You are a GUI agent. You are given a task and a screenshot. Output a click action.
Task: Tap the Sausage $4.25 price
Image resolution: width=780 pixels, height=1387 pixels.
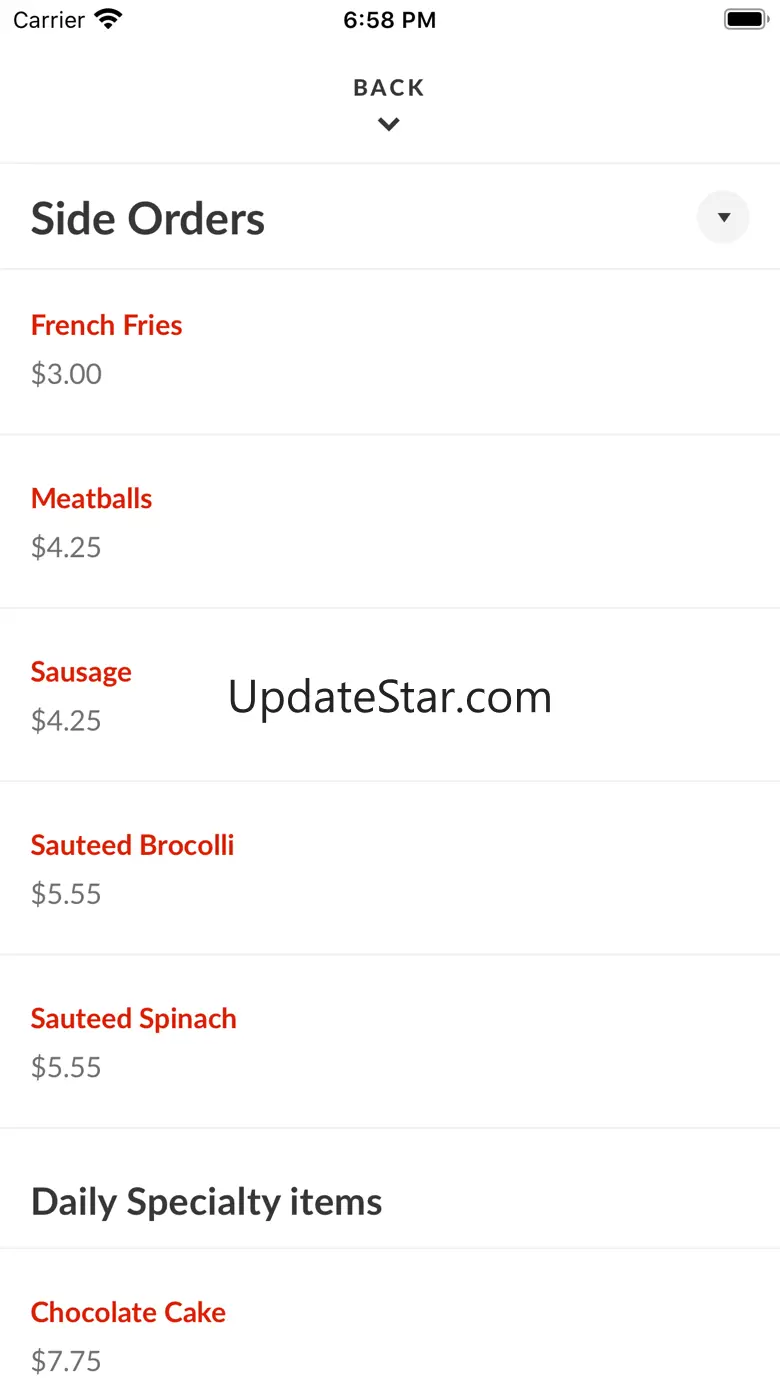[x=66, y=721]
